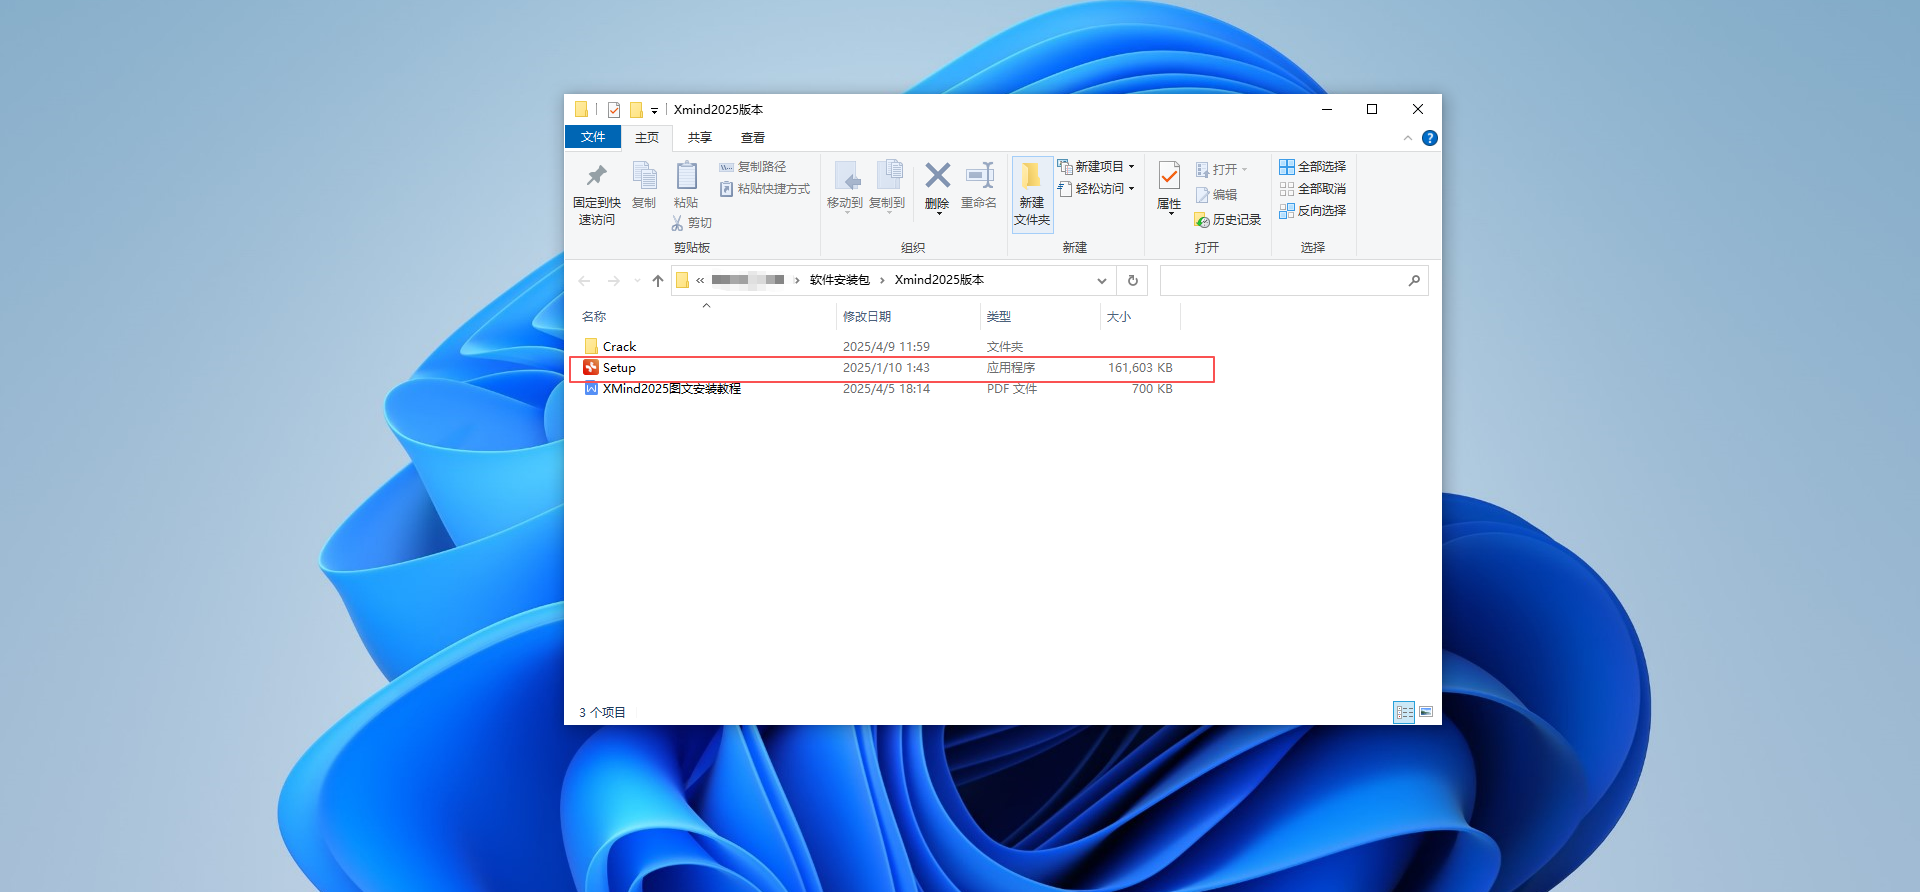Open the File (文件) menu tab

click(x=593, y=137)
